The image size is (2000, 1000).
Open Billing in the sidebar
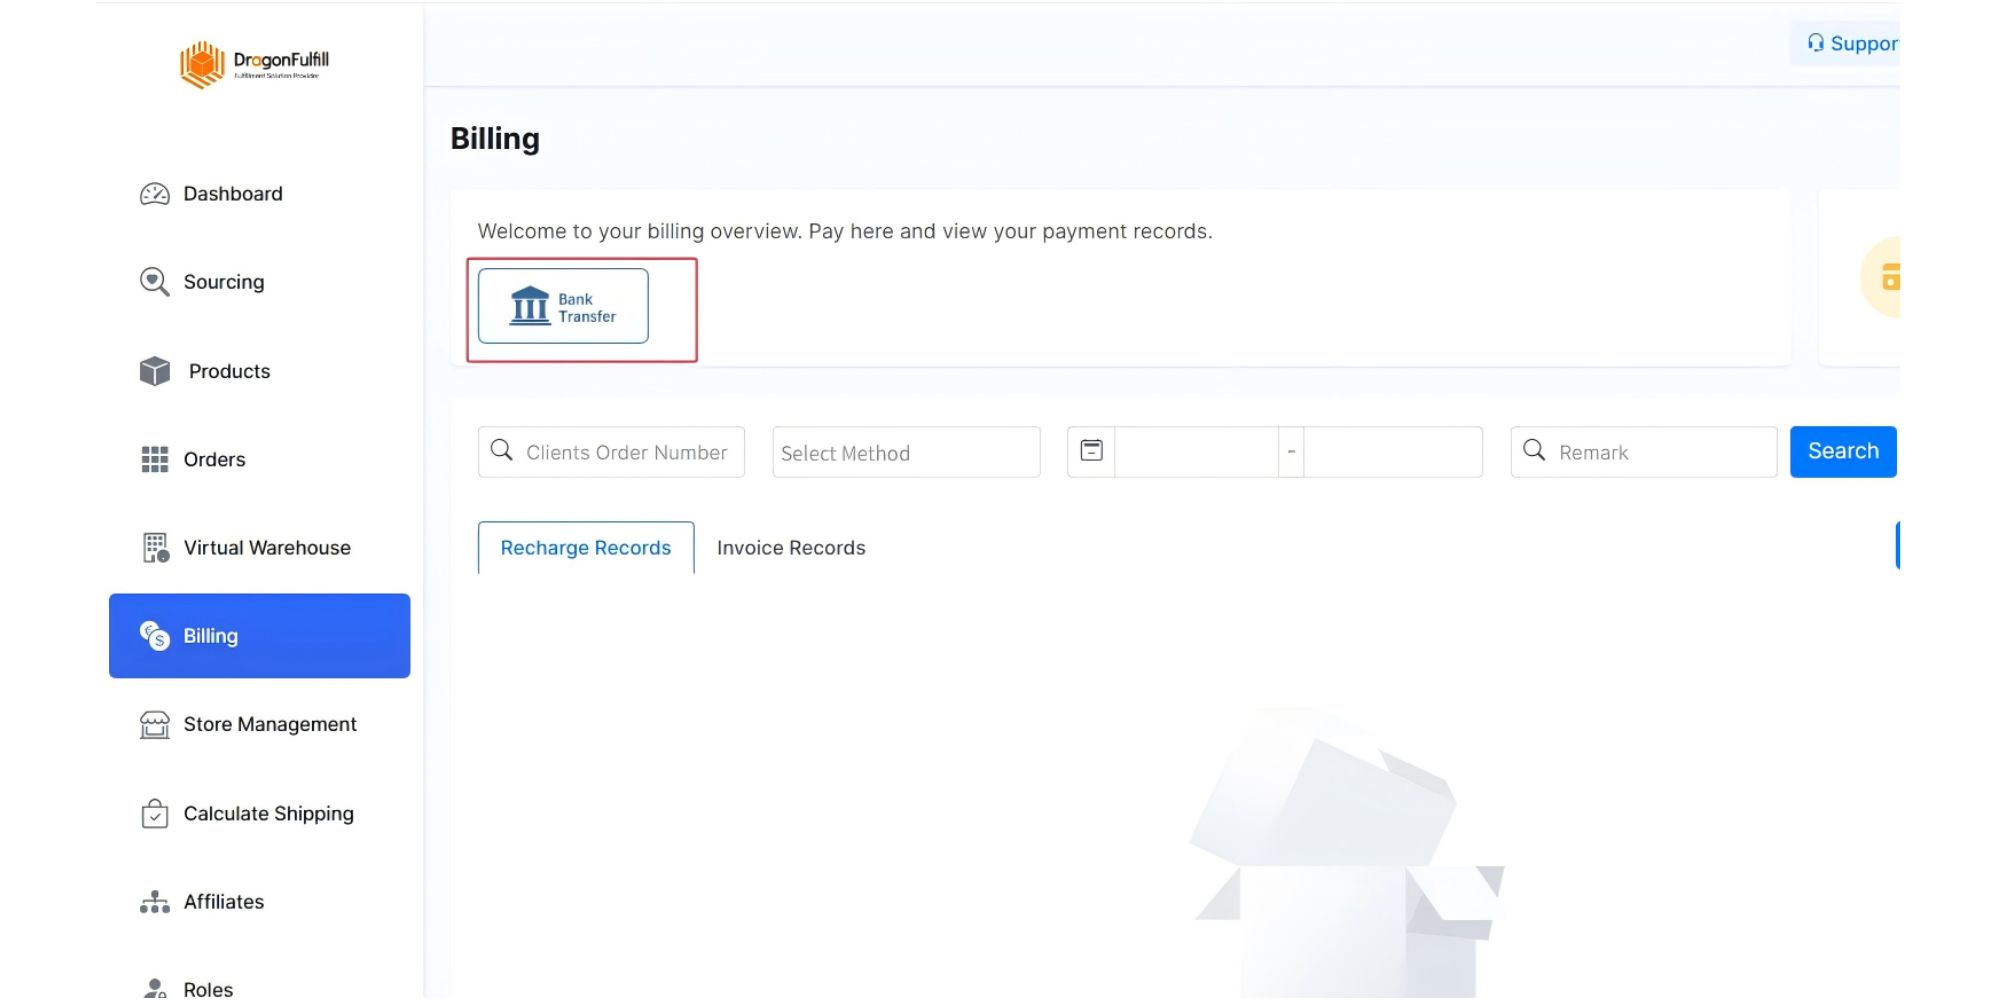(x=259, y=636)
